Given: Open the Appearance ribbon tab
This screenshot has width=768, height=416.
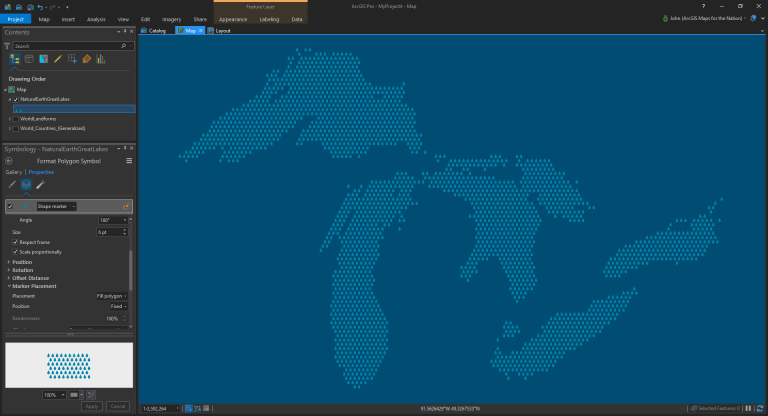Looking at the screenshot, I should [x=233, y=19].
